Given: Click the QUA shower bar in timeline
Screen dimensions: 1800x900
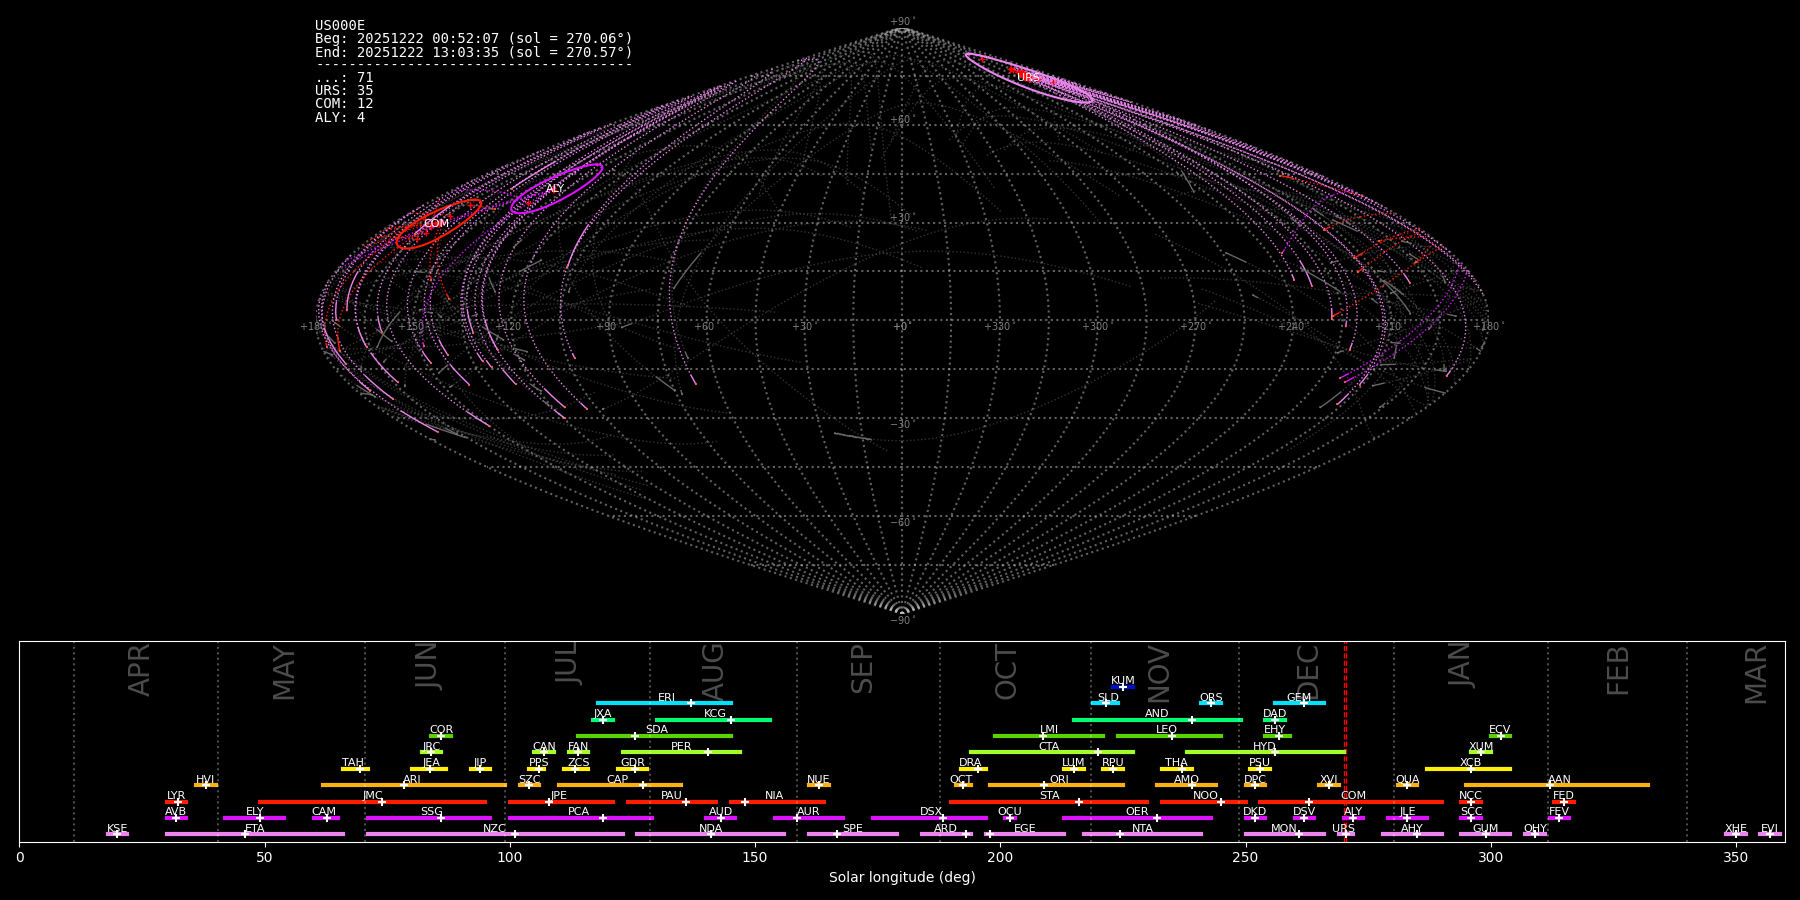Looking at the screenshot, I should pos(1407,785).
